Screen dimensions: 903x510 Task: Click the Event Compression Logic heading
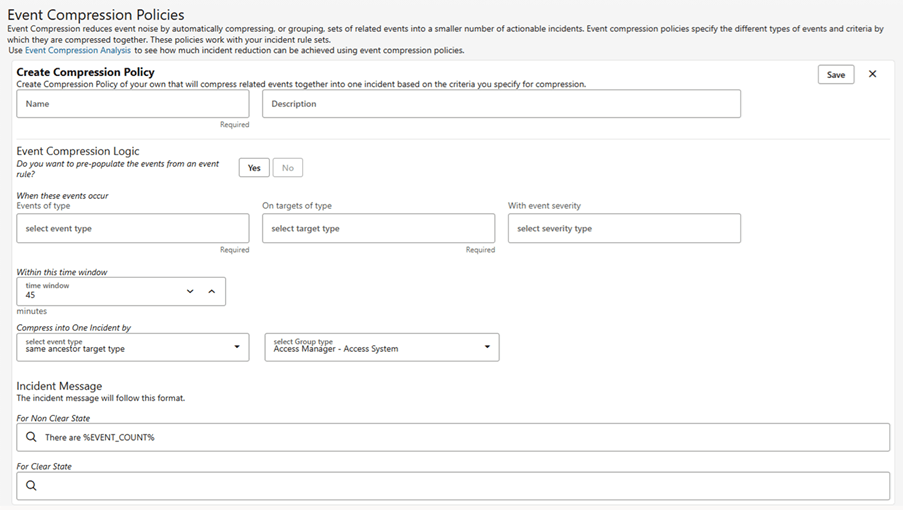(78, 151)
